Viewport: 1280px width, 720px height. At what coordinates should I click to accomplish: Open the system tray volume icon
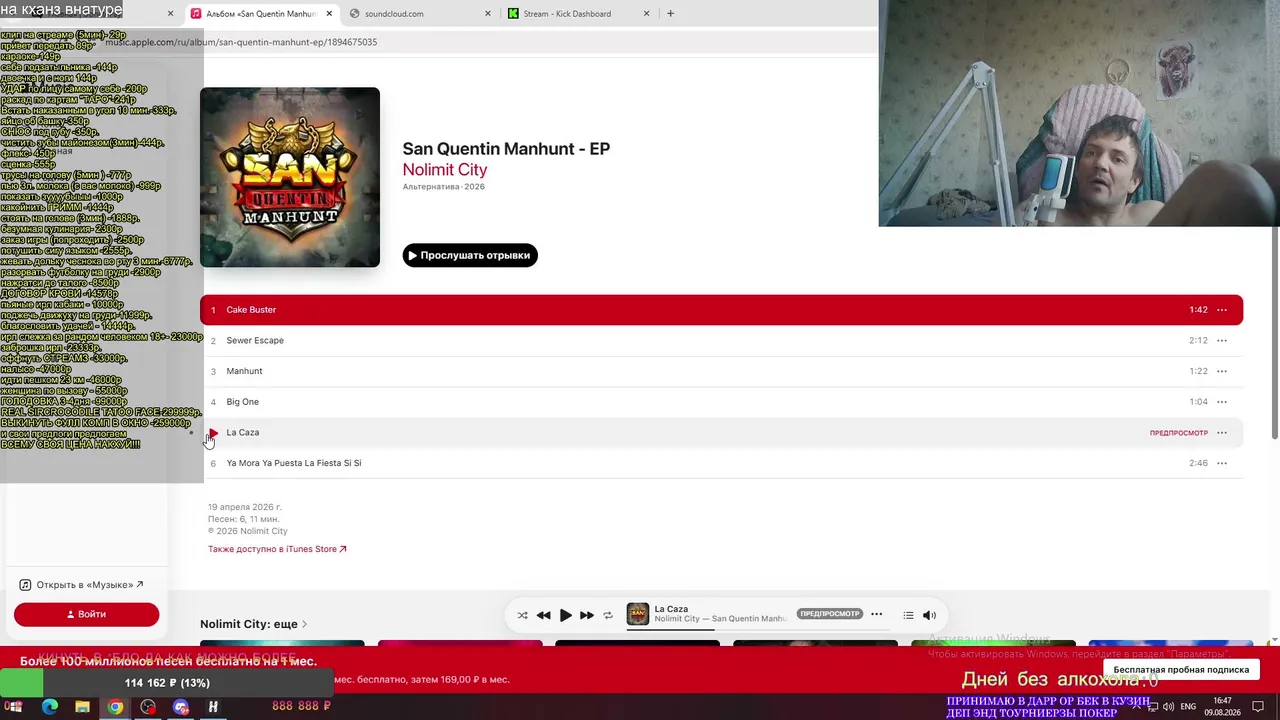tap(1168, 707)
